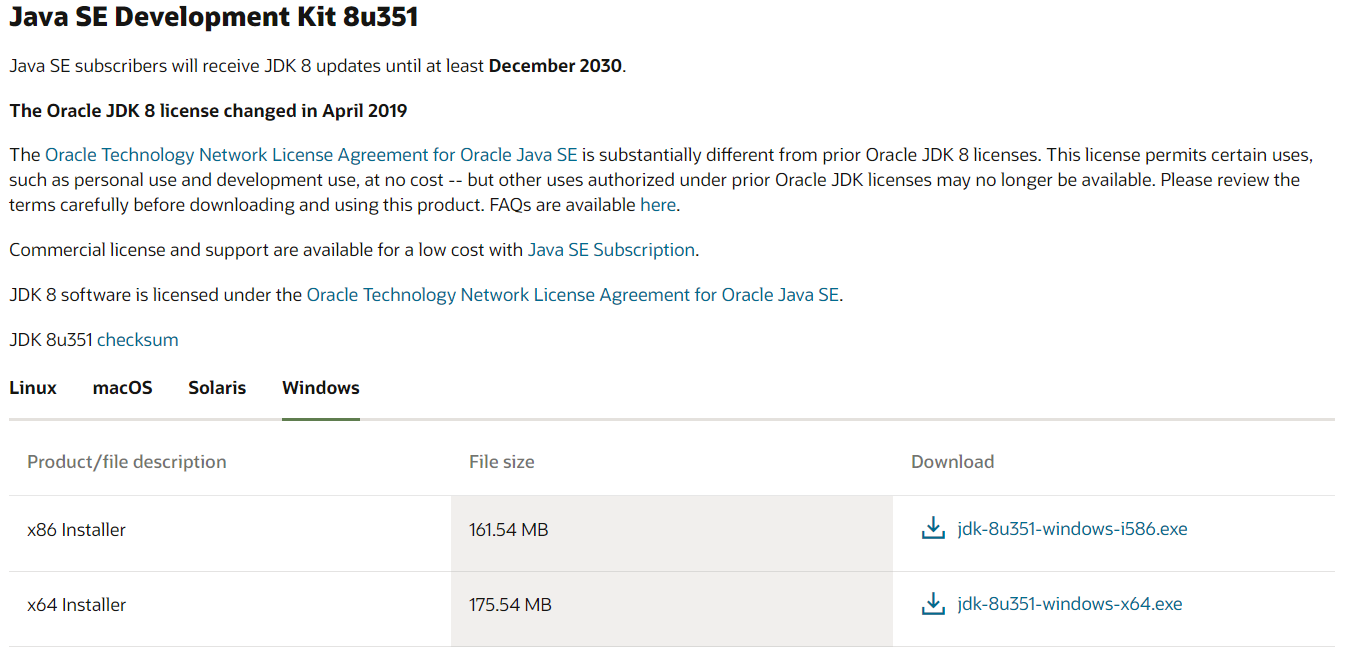Click download icon for jdk-8u351-windows-x64.exe

tap(932, 604)
